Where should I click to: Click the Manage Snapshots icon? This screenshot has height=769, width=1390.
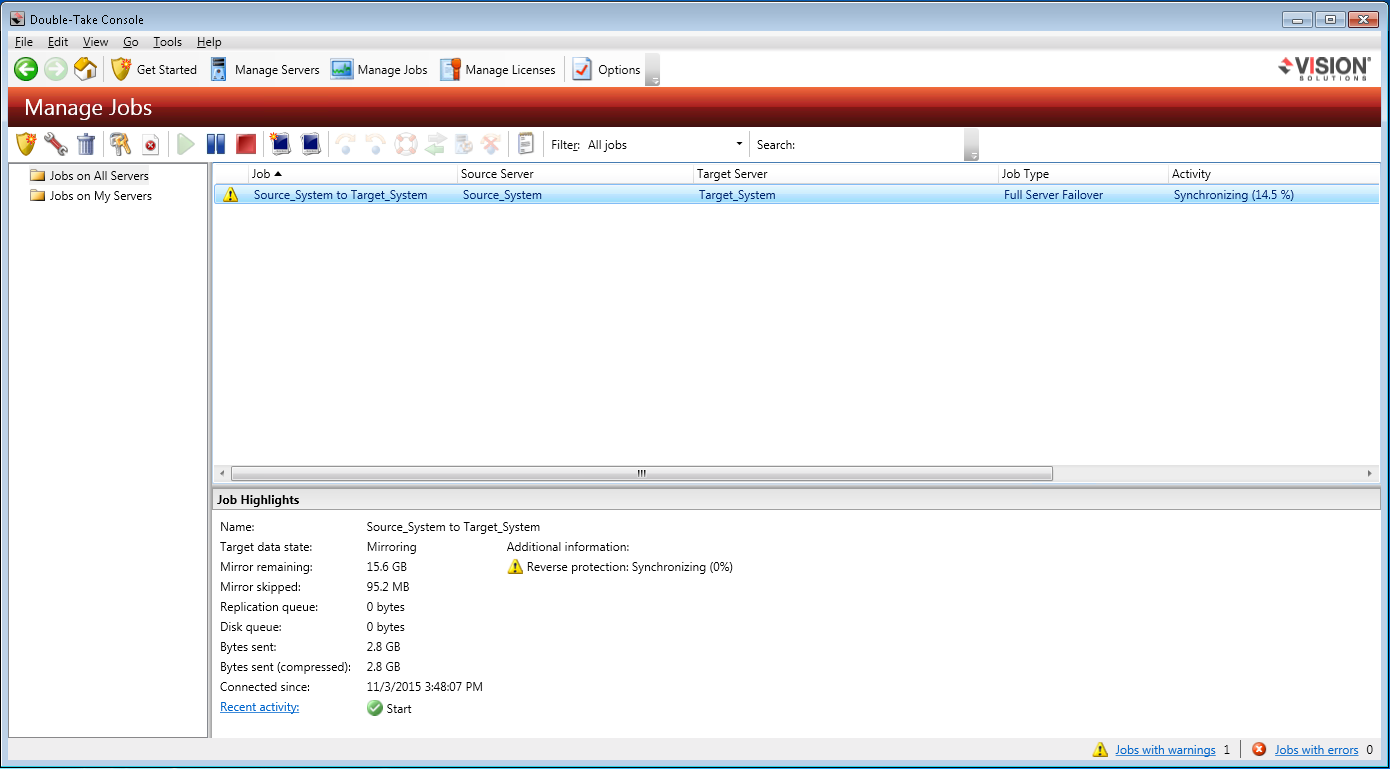311,145
